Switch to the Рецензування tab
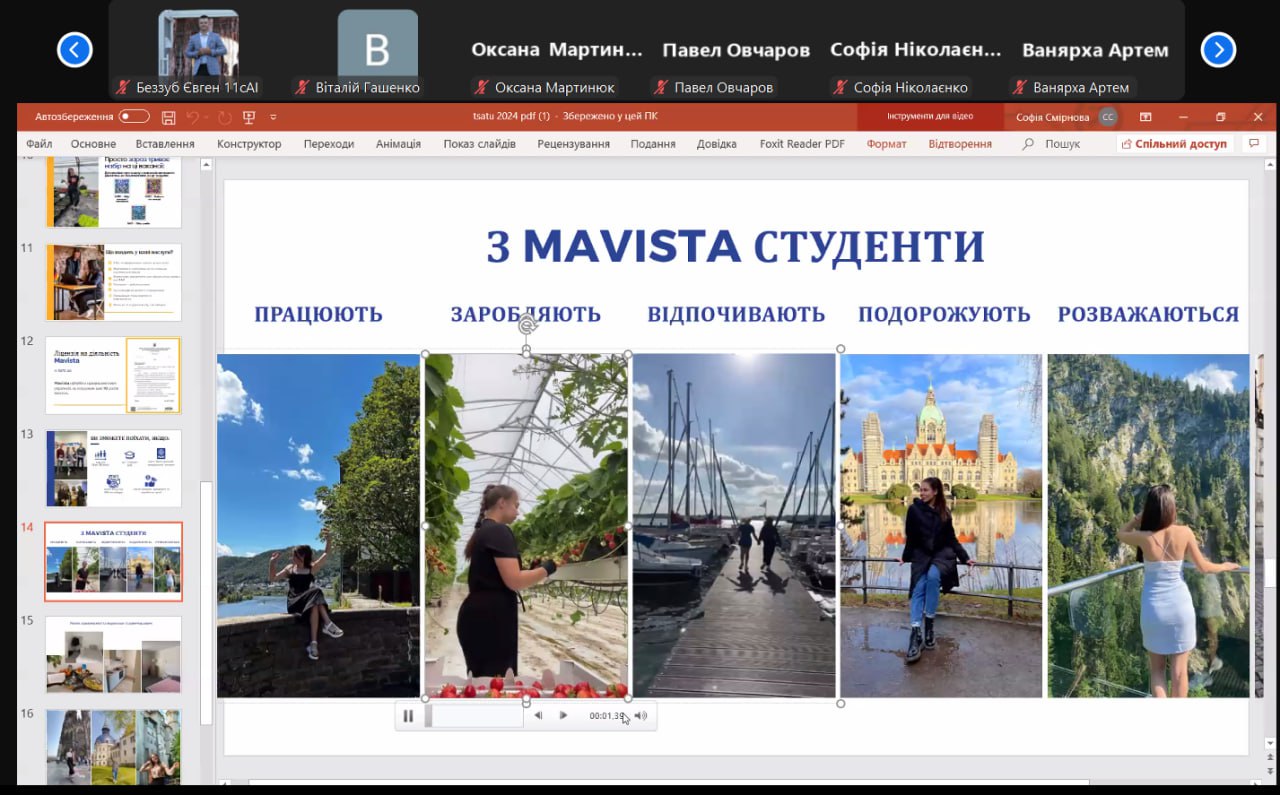Screen dimensions: 1280x795 [573, 144]
